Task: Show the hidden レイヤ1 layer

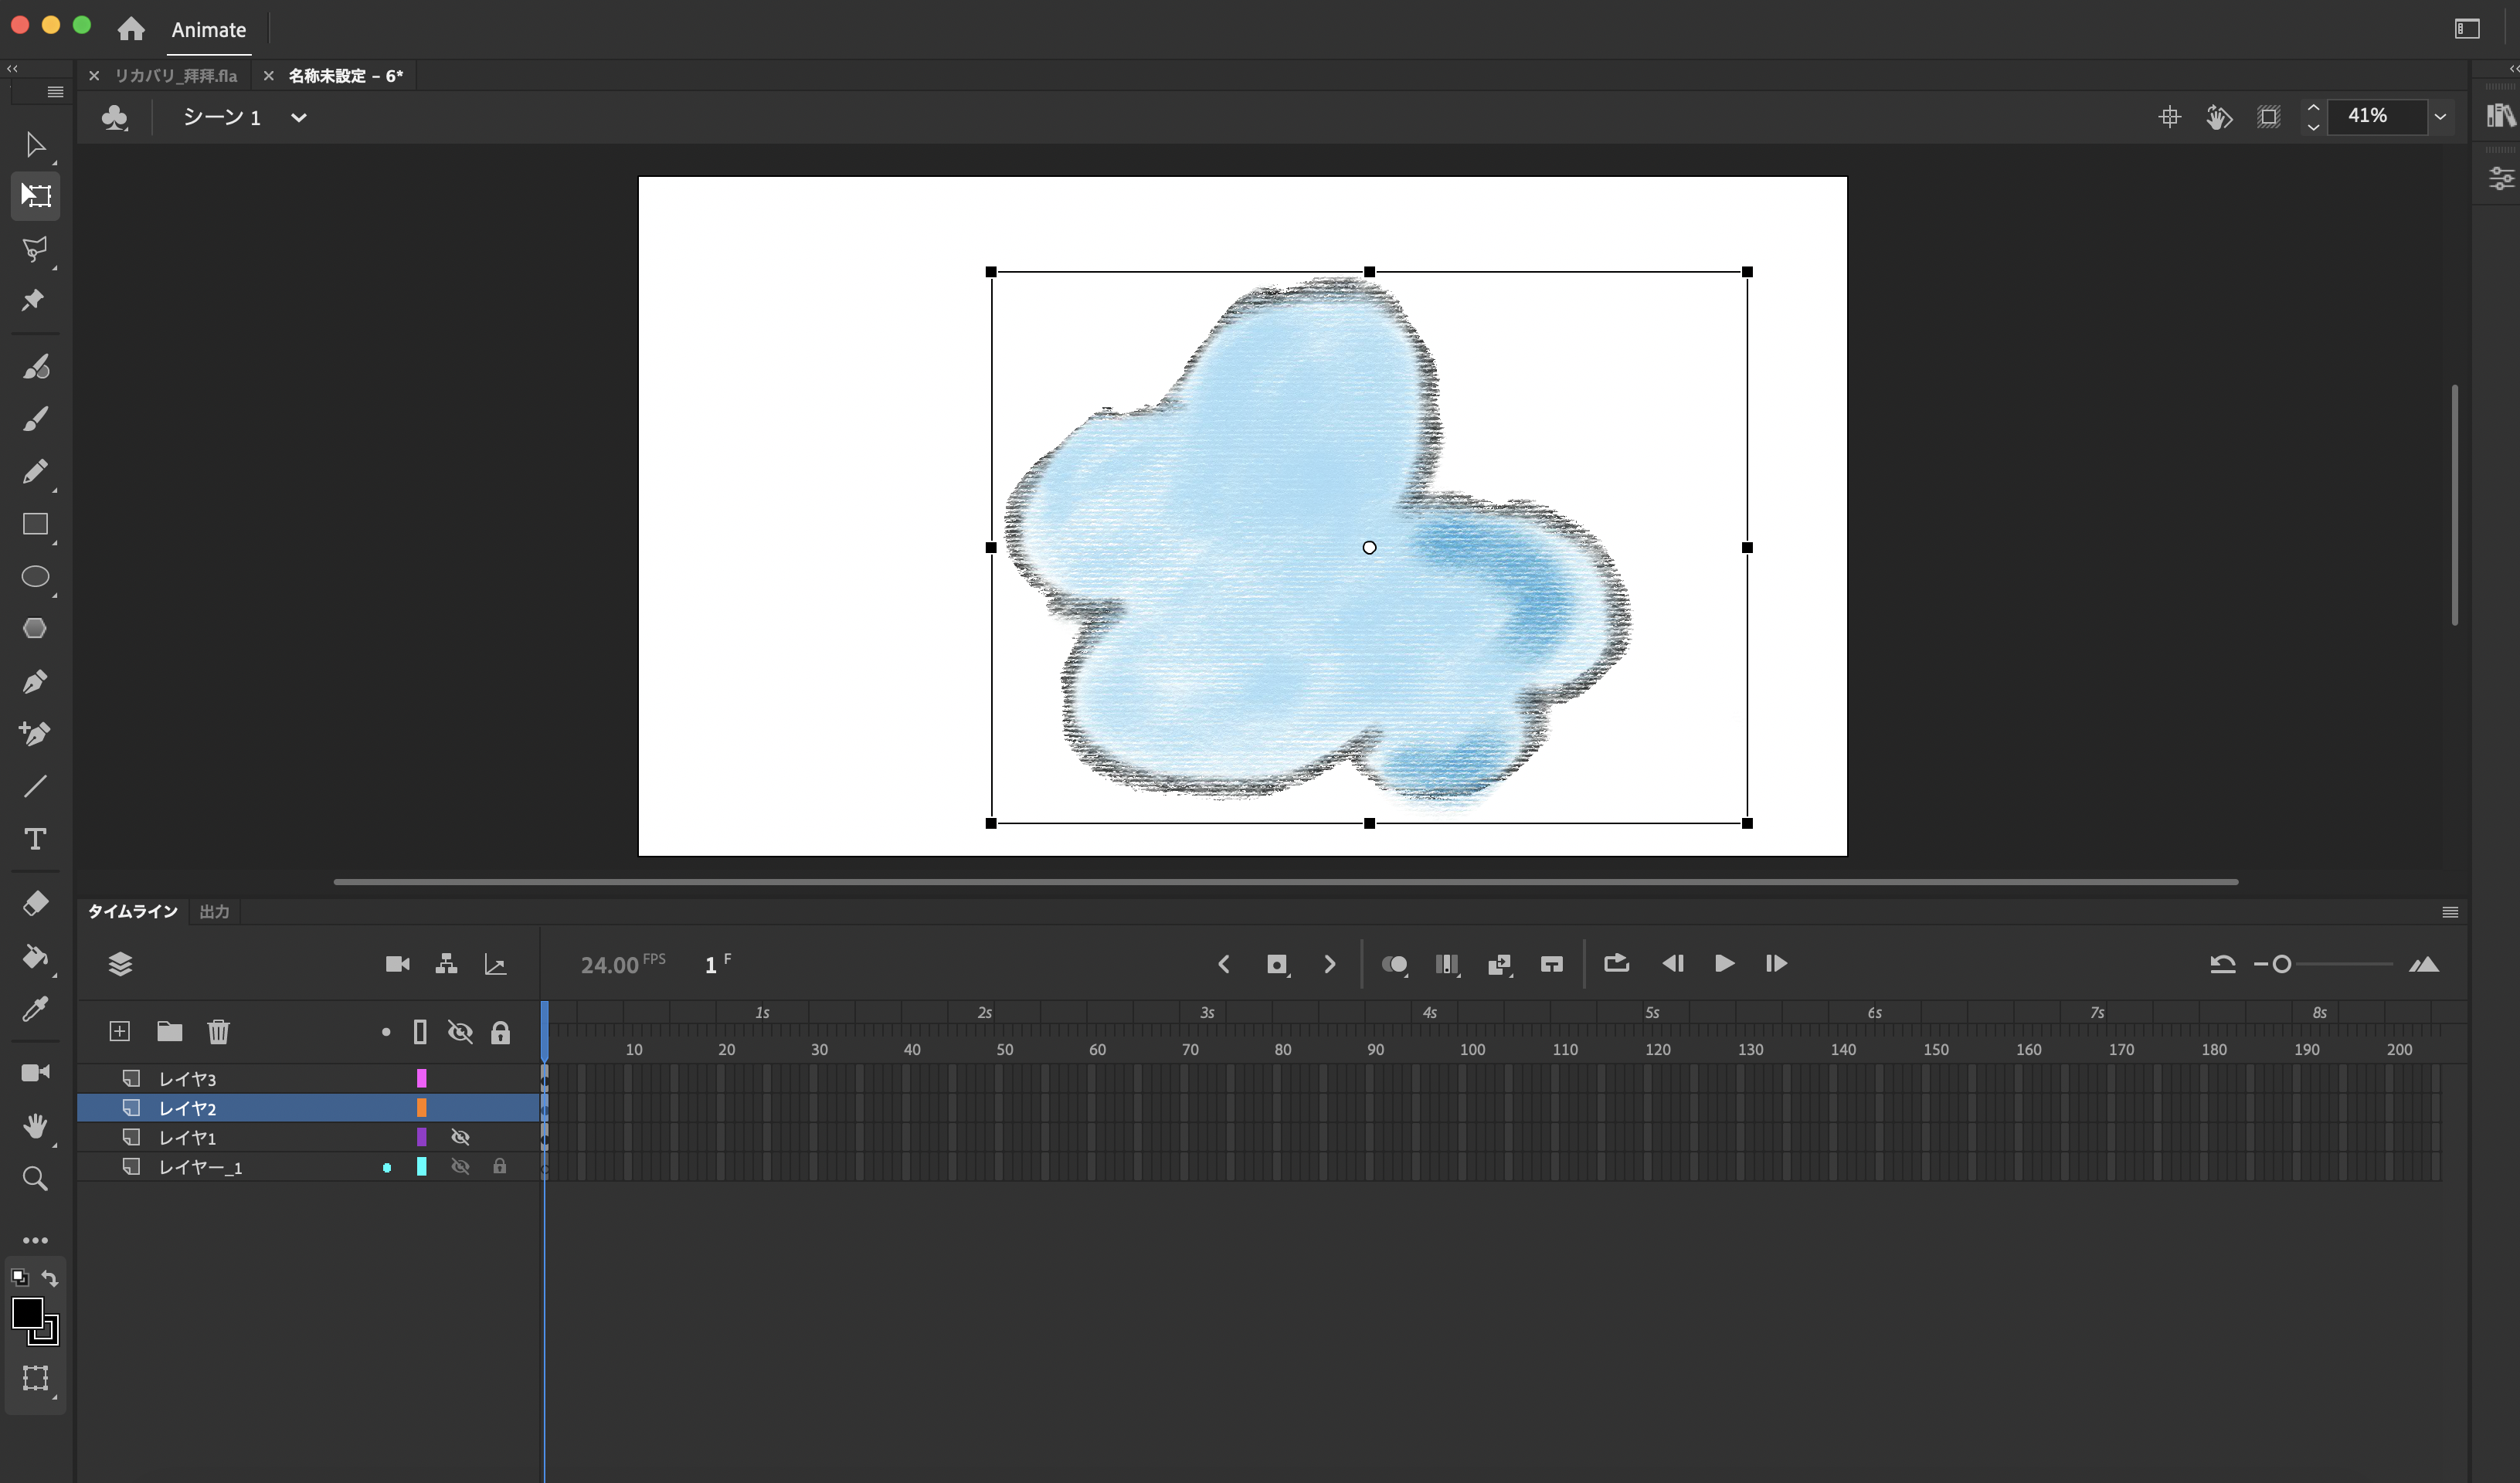Action: tap(461, 1137)
